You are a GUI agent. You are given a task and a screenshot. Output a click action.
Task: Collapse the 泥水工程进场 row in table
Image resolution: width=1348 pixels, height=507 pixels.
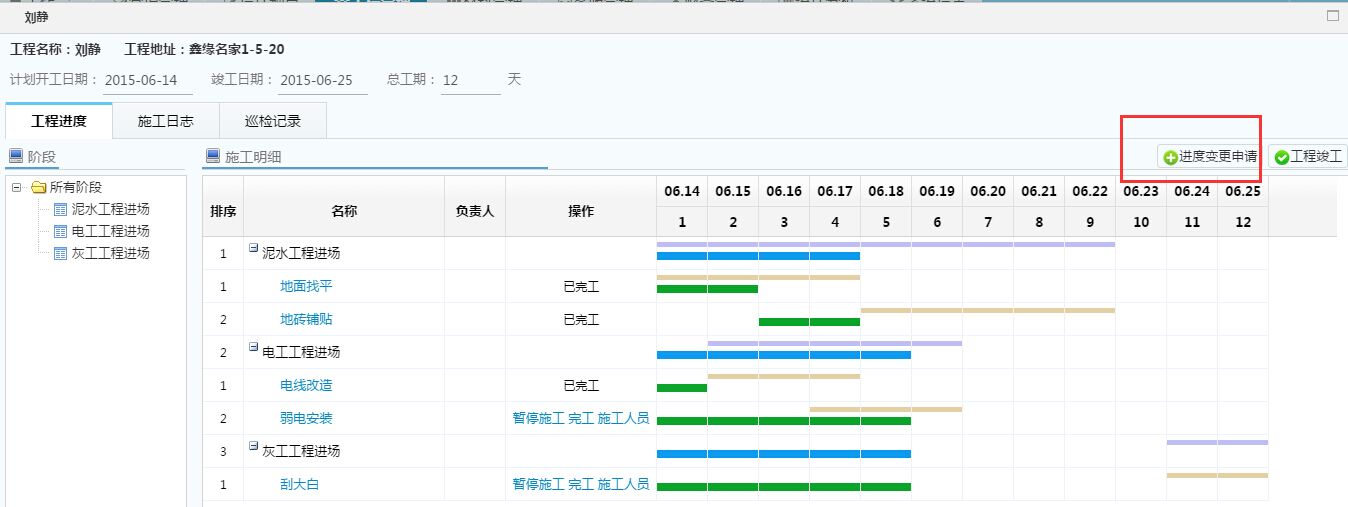[254, 250]
